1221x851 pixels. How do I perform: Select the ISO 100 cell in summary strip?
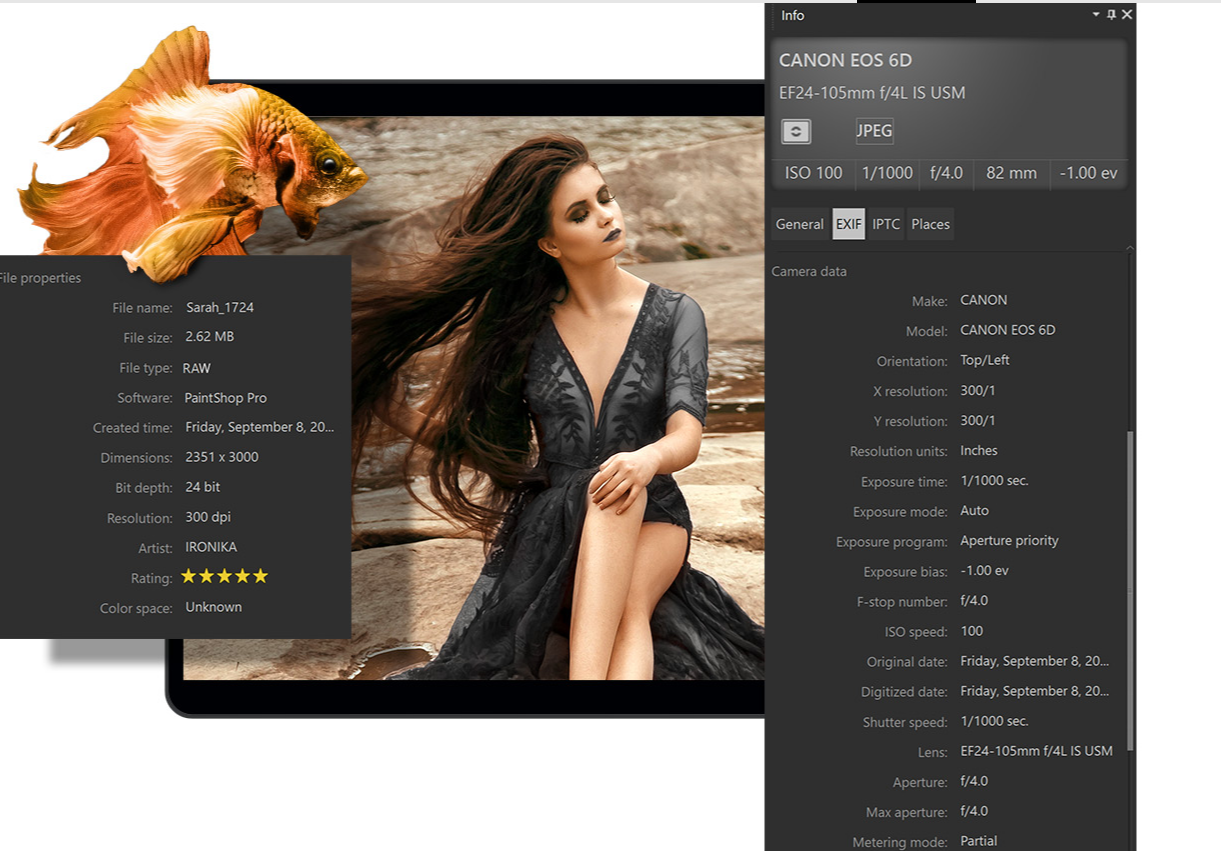[813, 173]
